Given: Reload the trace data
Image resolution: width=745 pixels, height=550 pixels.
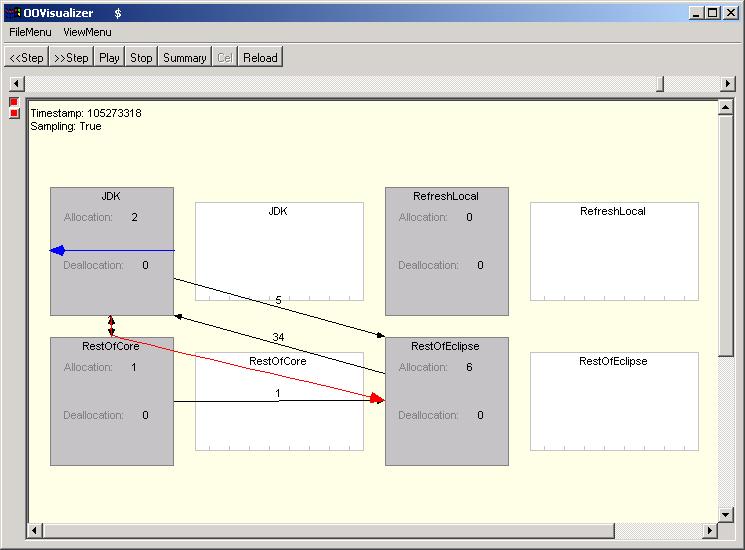Looking at the screenshot, I should tap(260, 57).
